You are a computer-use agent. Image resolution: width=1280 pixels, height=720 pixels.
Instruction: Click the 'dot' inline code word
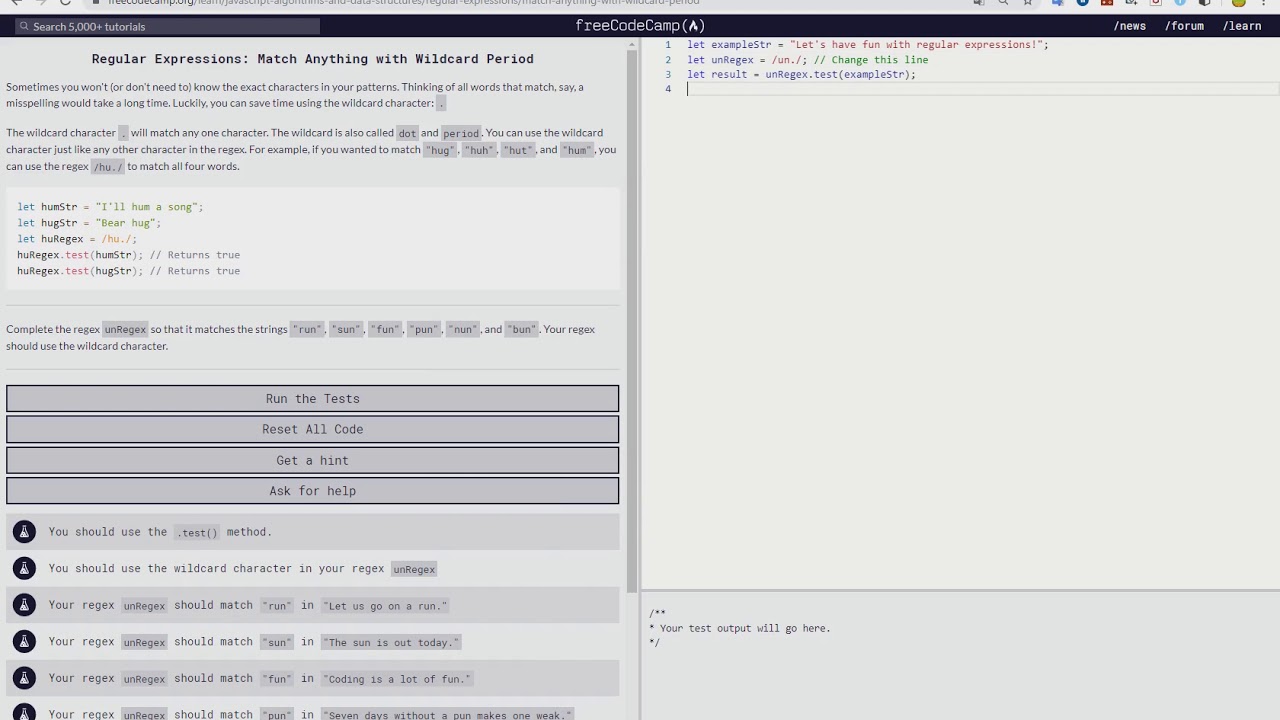click(x=407, y=133)
